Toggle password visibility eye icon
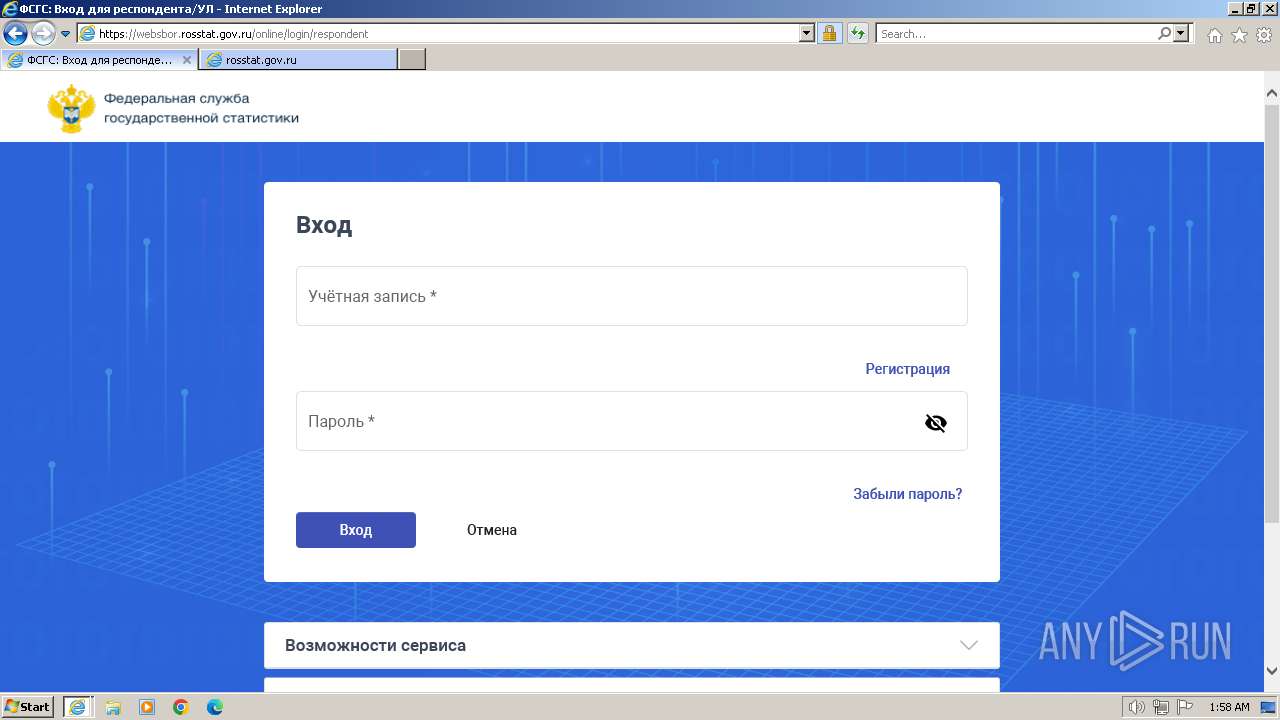The width and height of the screenshot is (1280, 720). [935, 423]
